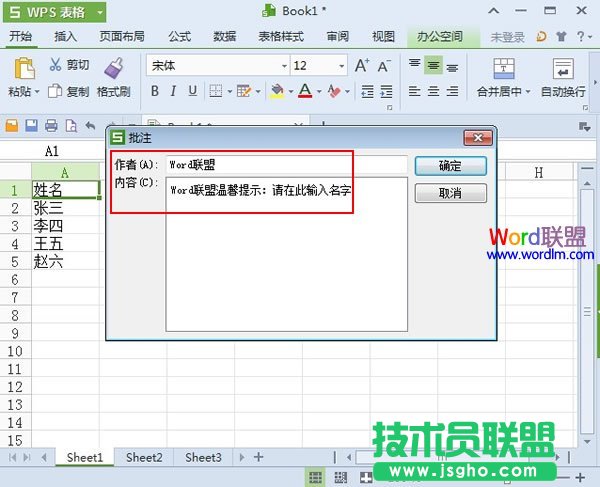Click the fill color bucket icon
This screenshot has height=487, width=600.
point(277,91)
